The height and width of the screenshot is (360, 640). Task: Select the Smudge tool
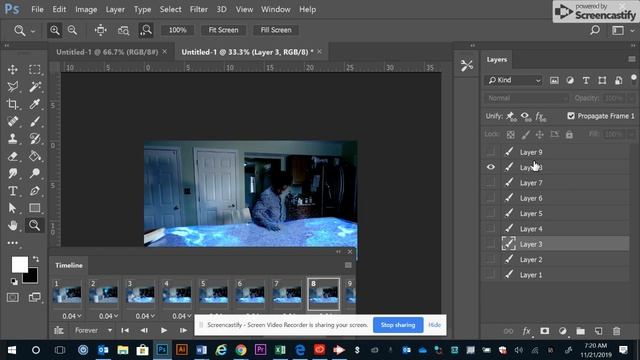[x=13, y=173]
